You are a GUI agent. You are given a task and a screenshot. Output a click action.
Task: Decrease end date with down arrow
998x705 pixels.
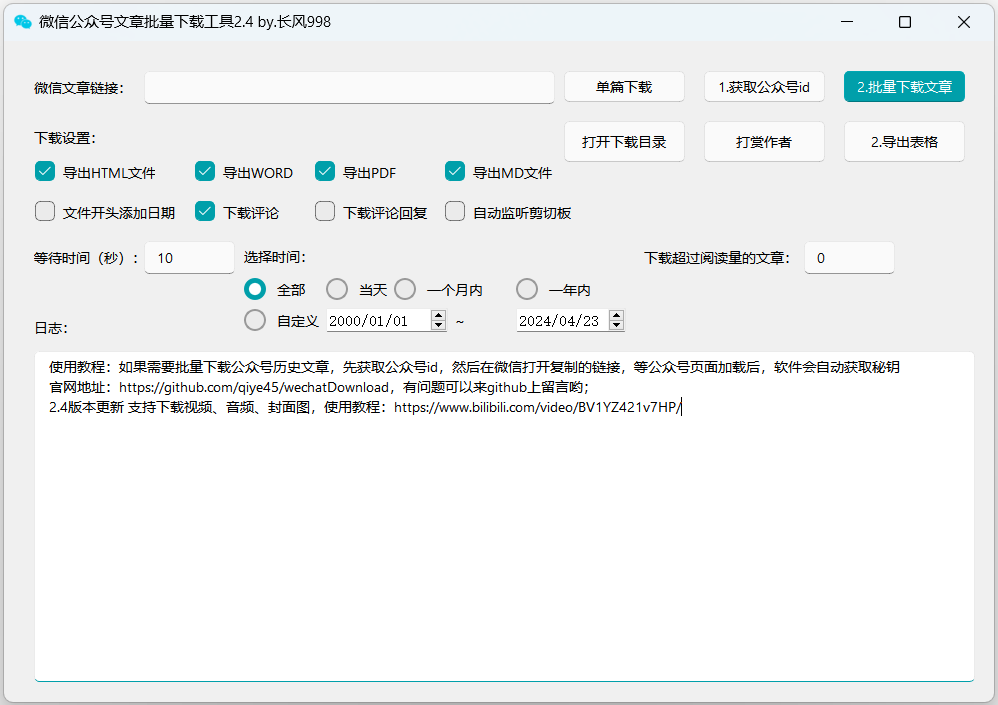click(616, 325)
